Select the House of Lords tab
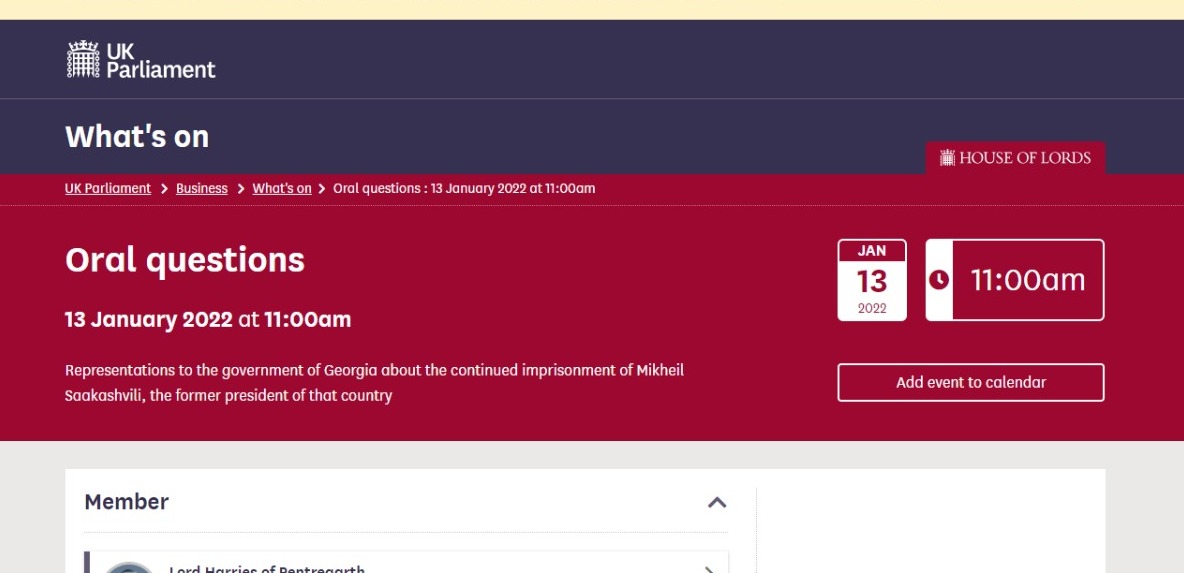The height and width of the screenshot is (573, 1184). [x=1015, y=158]
